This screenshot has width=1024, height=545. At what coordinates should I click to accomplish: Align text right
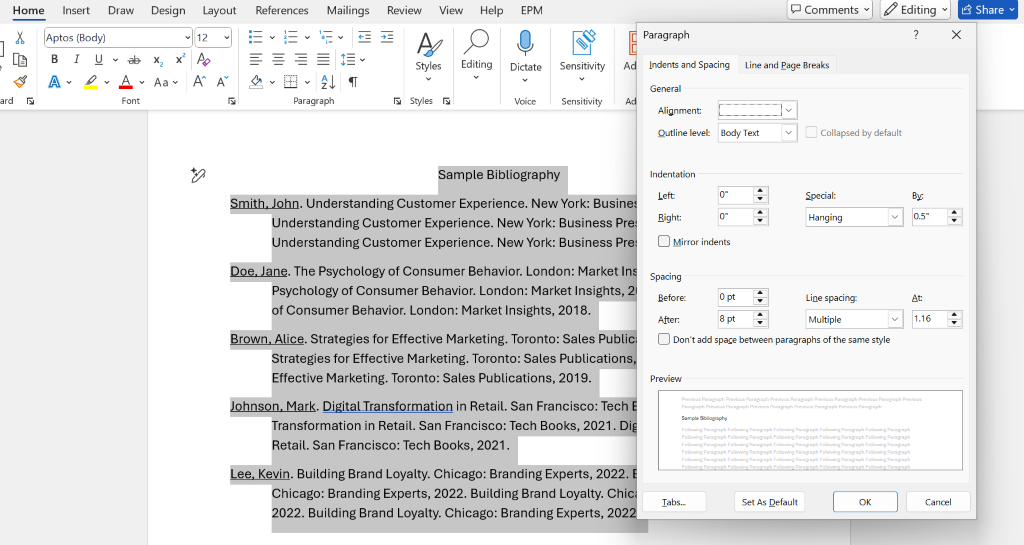[x=301, y=60]
